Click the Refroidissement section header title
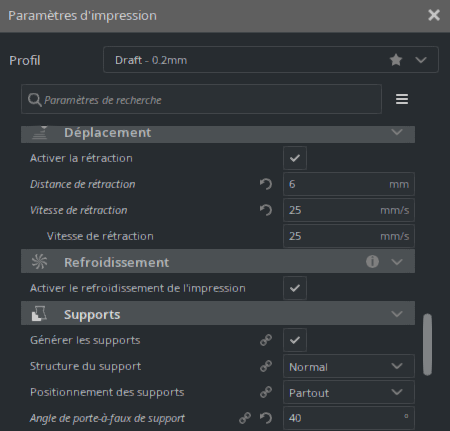The height and width of the screenshot is (431, 450). [x=116, y=262]
